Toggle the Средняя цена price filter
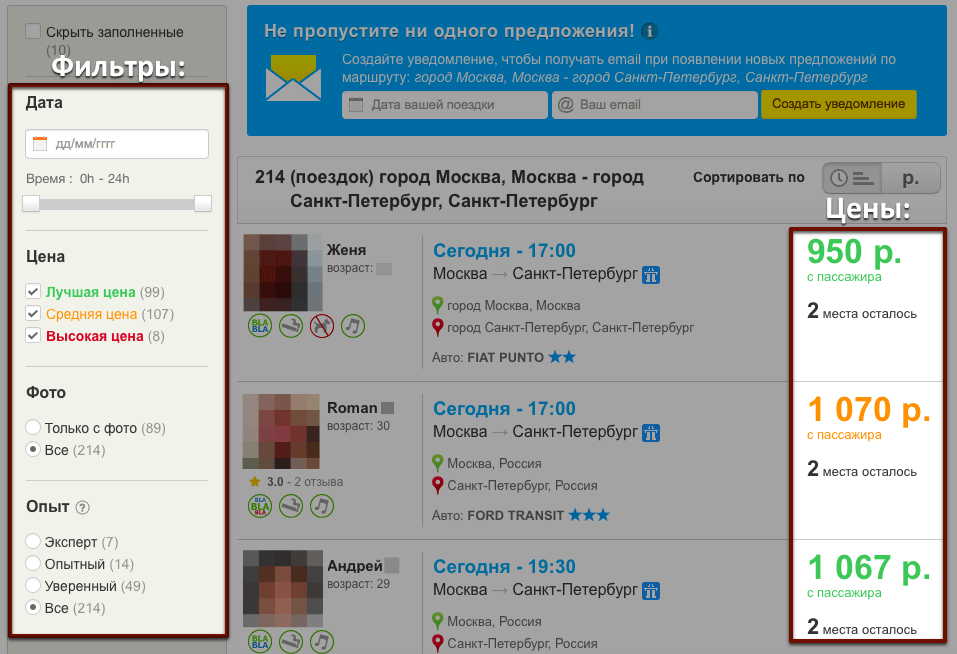 (x=33, y=314)
